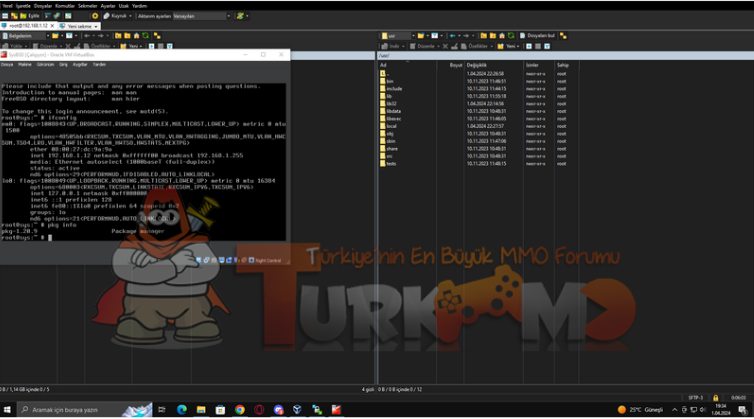Select the tests folder

click(389, 164)
